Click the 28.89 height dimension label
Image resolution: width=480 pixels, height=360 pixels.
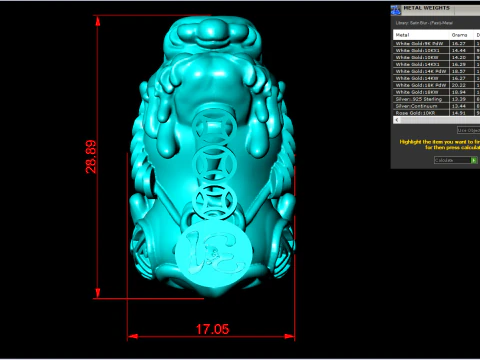[x=91, y=157]
